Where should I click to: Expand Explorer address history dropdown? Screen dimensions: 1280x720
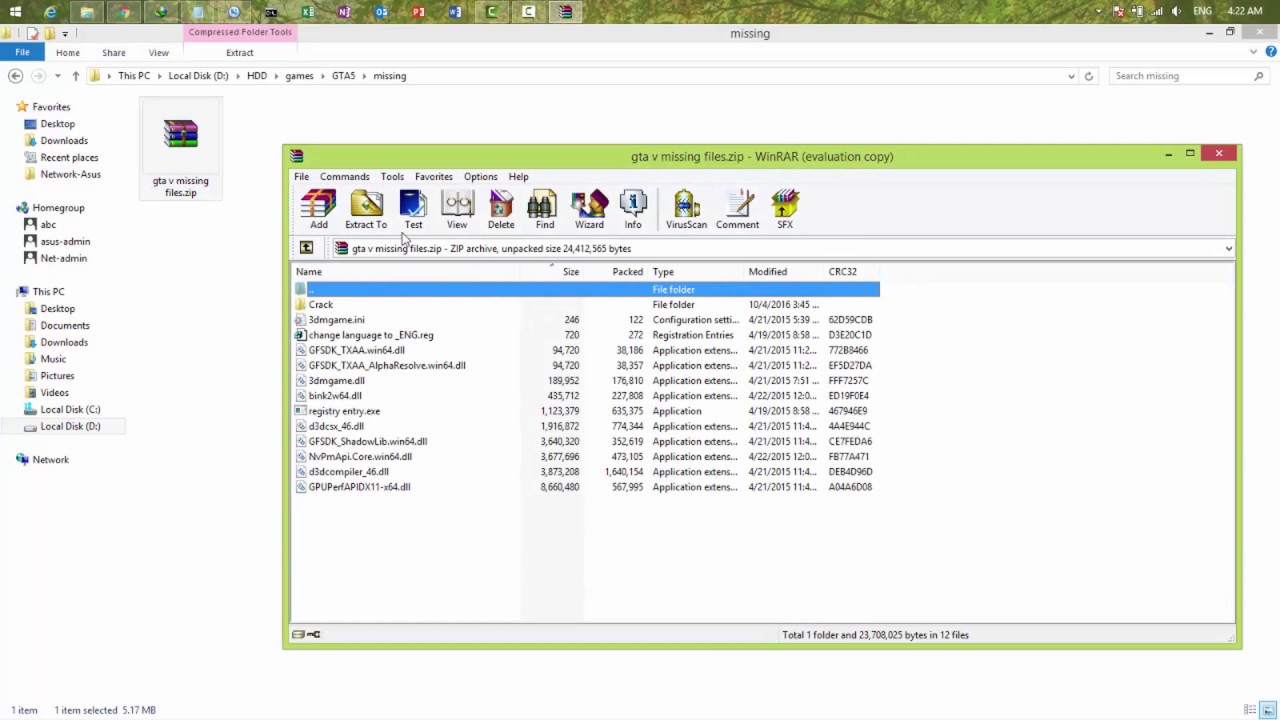(x=1071, y=76)
